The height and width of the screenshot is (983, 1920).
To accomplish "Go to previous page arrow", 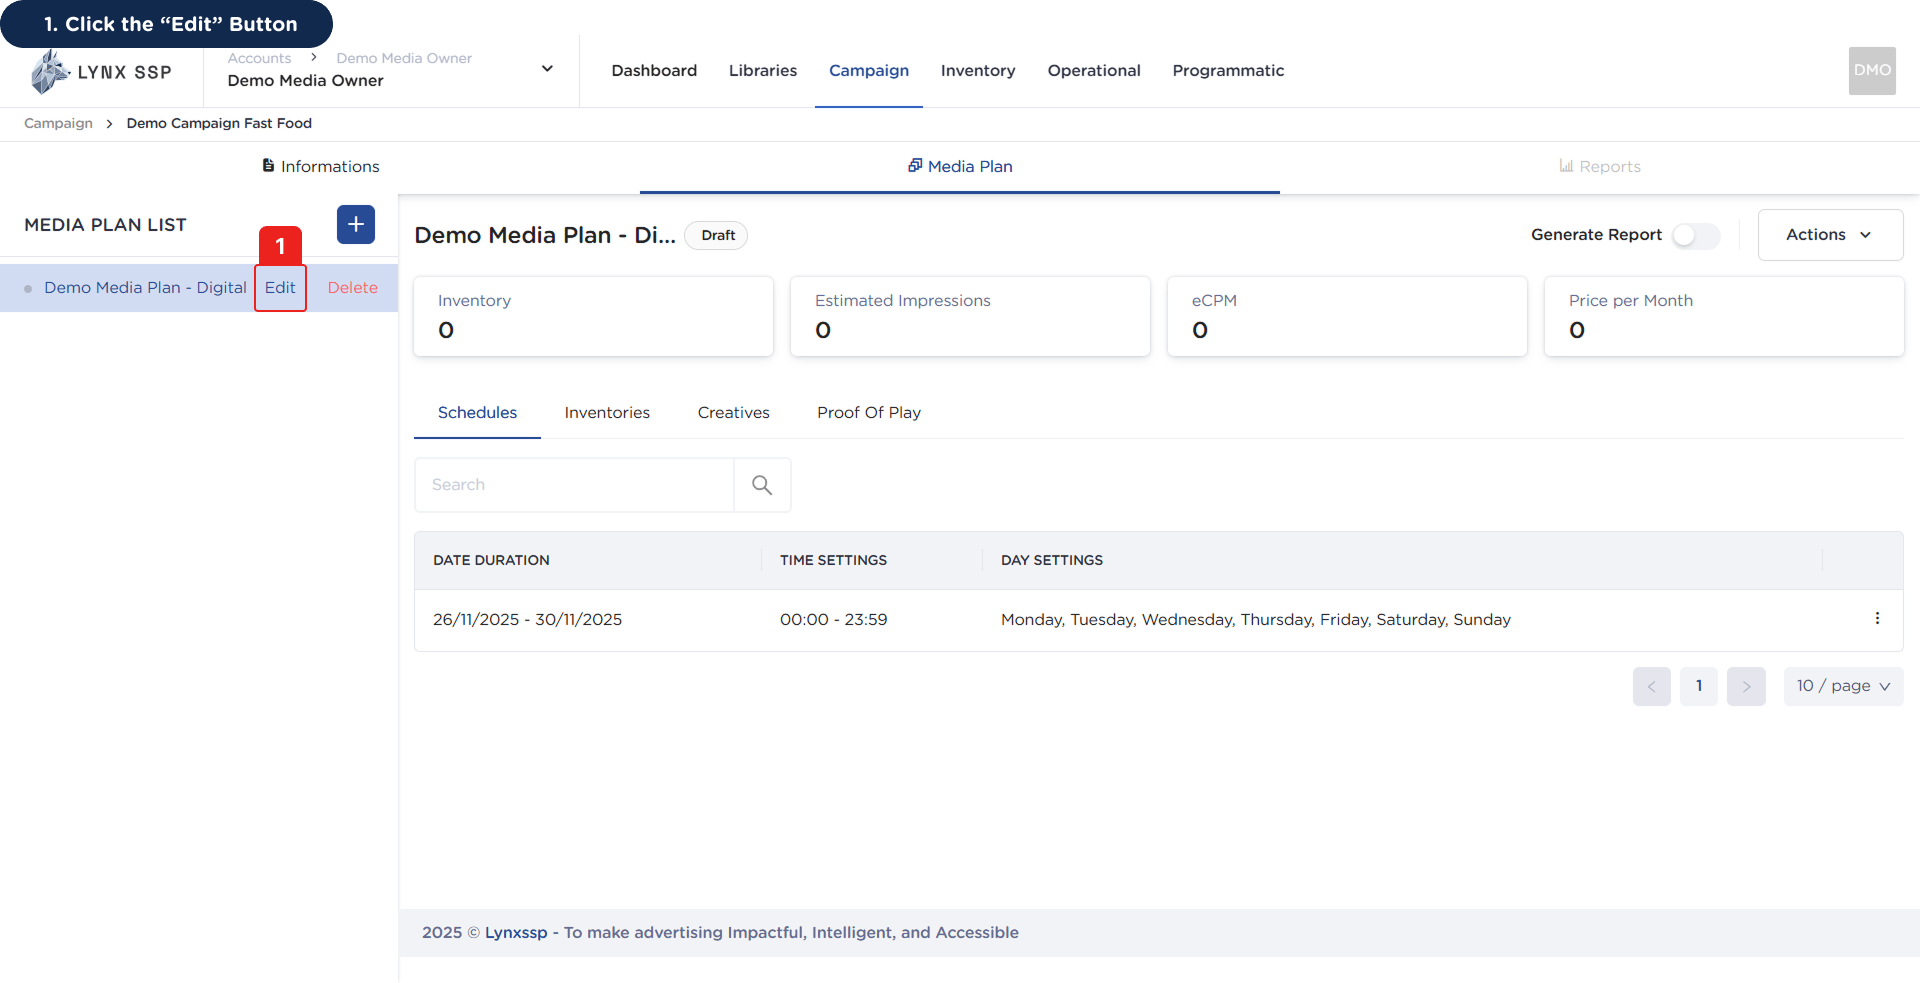I will click(x=1652, y=686).
